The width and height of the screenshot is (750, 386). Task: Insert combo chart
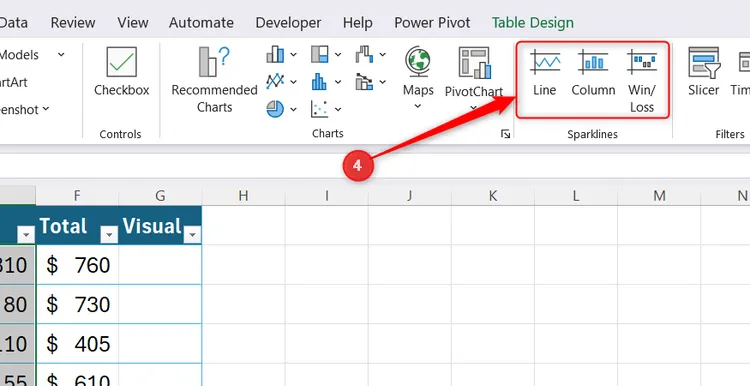click(x=364, y=81)
